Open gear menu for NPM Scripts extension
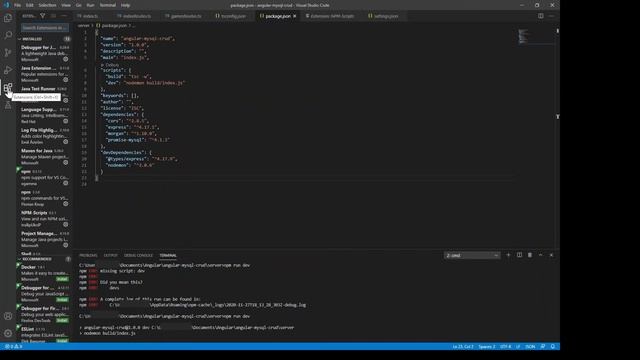640x360 pixels. pyautogui.click(x=66, y=224)
